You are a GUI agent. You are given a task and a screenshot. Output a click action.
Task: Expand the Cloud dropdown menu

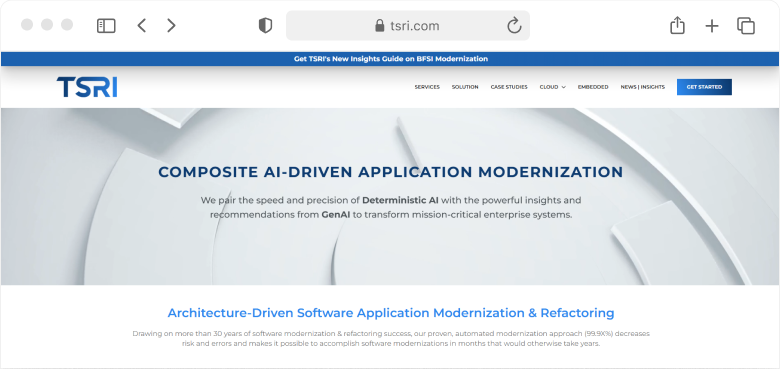pyautogui.click(x=553, y=87)
